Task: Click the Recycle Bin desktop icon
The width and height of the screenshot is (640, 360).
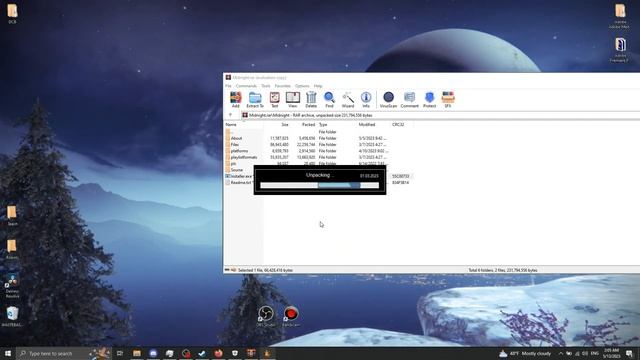Action: 12,316
